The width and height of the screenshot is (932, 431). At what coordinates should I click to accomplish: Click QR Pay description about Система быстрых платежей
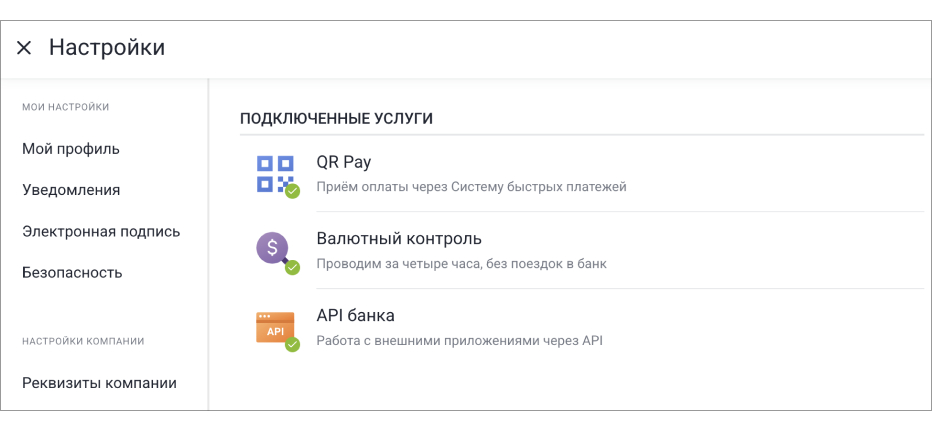point(471,187)
